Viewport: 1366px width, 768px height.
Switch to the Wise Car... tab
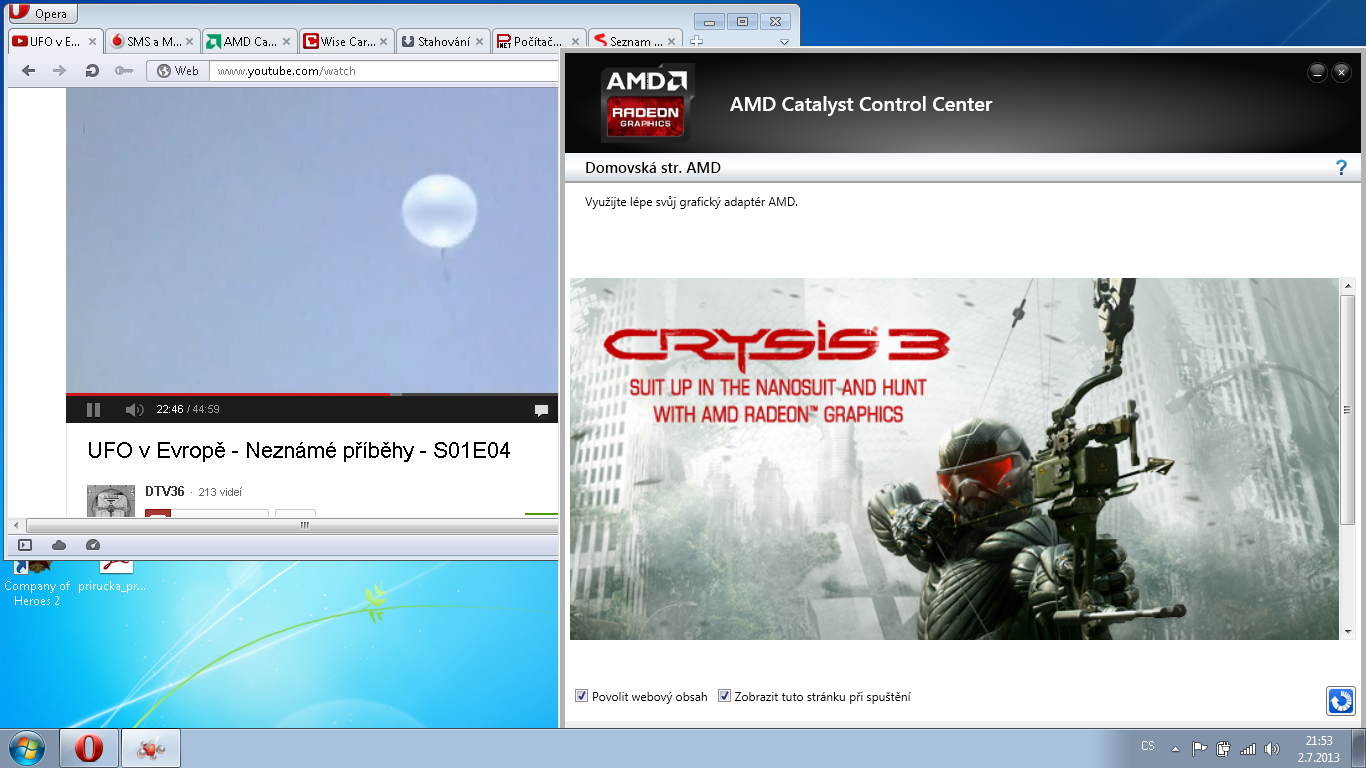pos(346,42)
